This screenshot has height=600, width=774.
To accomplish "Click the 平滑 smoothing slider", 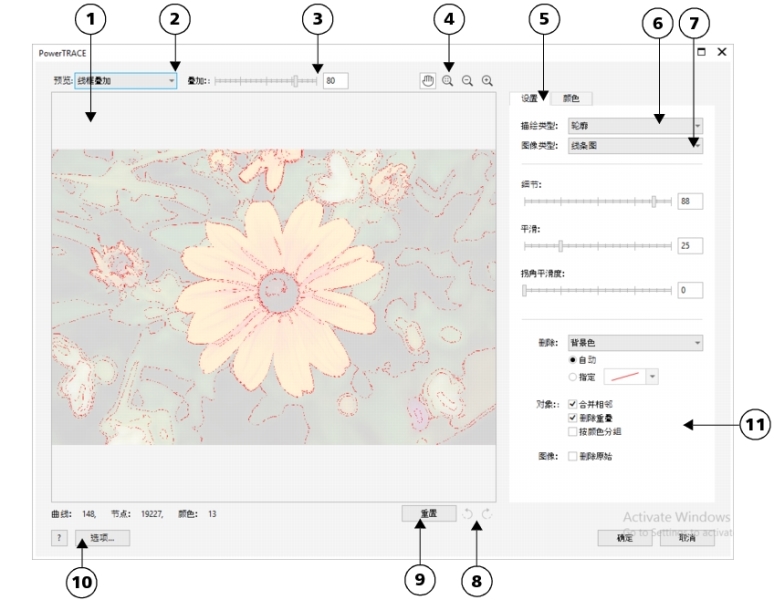I will point(598,245).
